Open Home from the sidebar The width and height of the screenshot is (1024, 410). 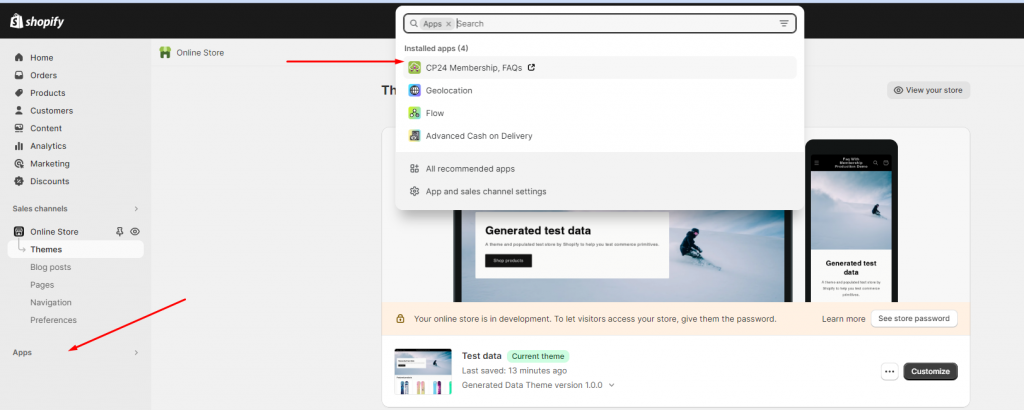(42, 57)
